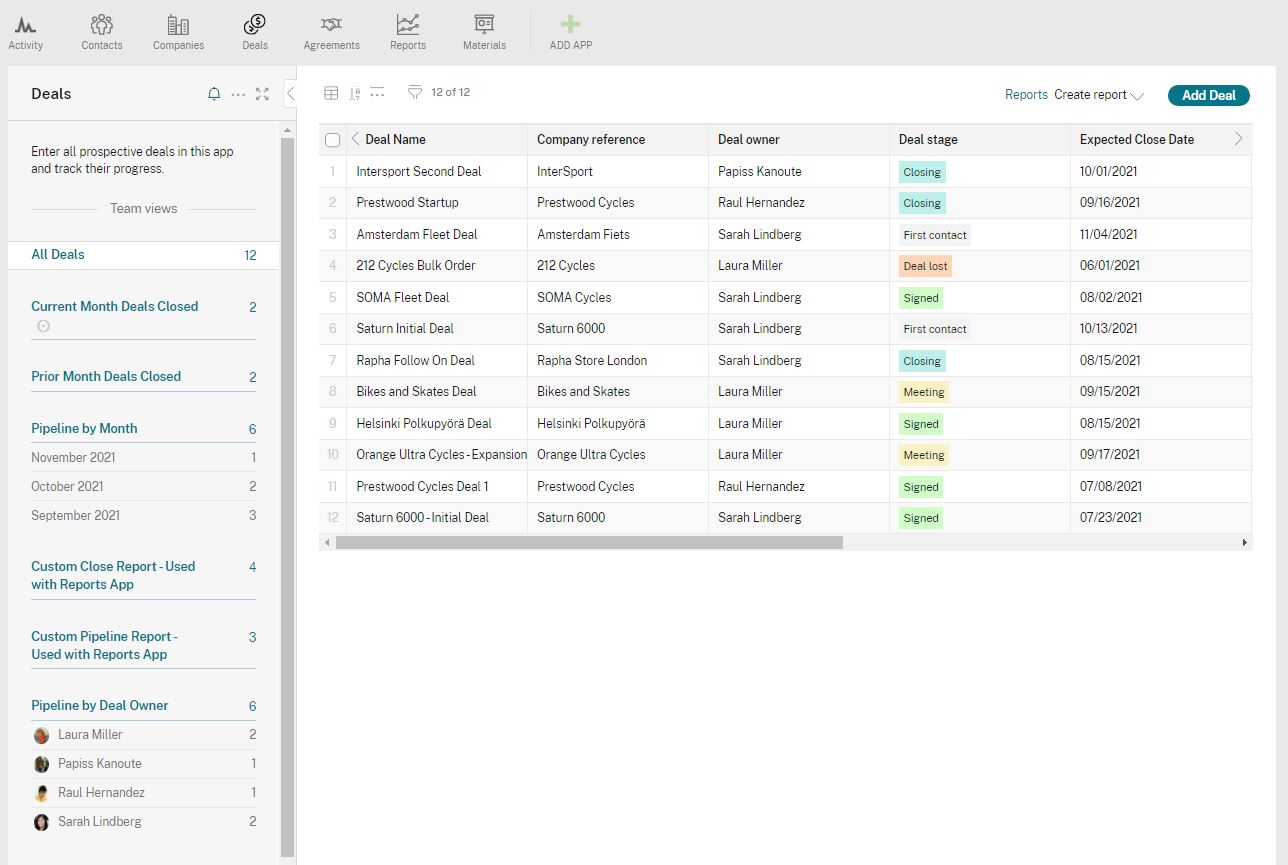Tick the select-all checkbox in header
The image size is (1288, 865).
pos(333,140)
